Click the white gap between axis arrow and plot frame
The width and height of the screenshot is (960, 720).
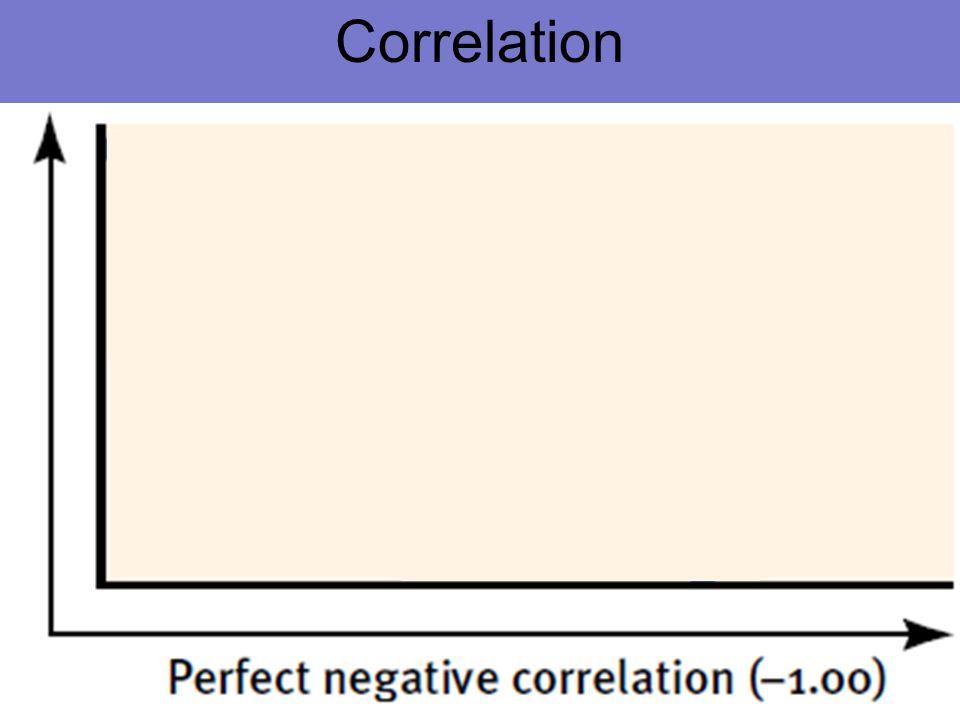[x=75, y=367]
